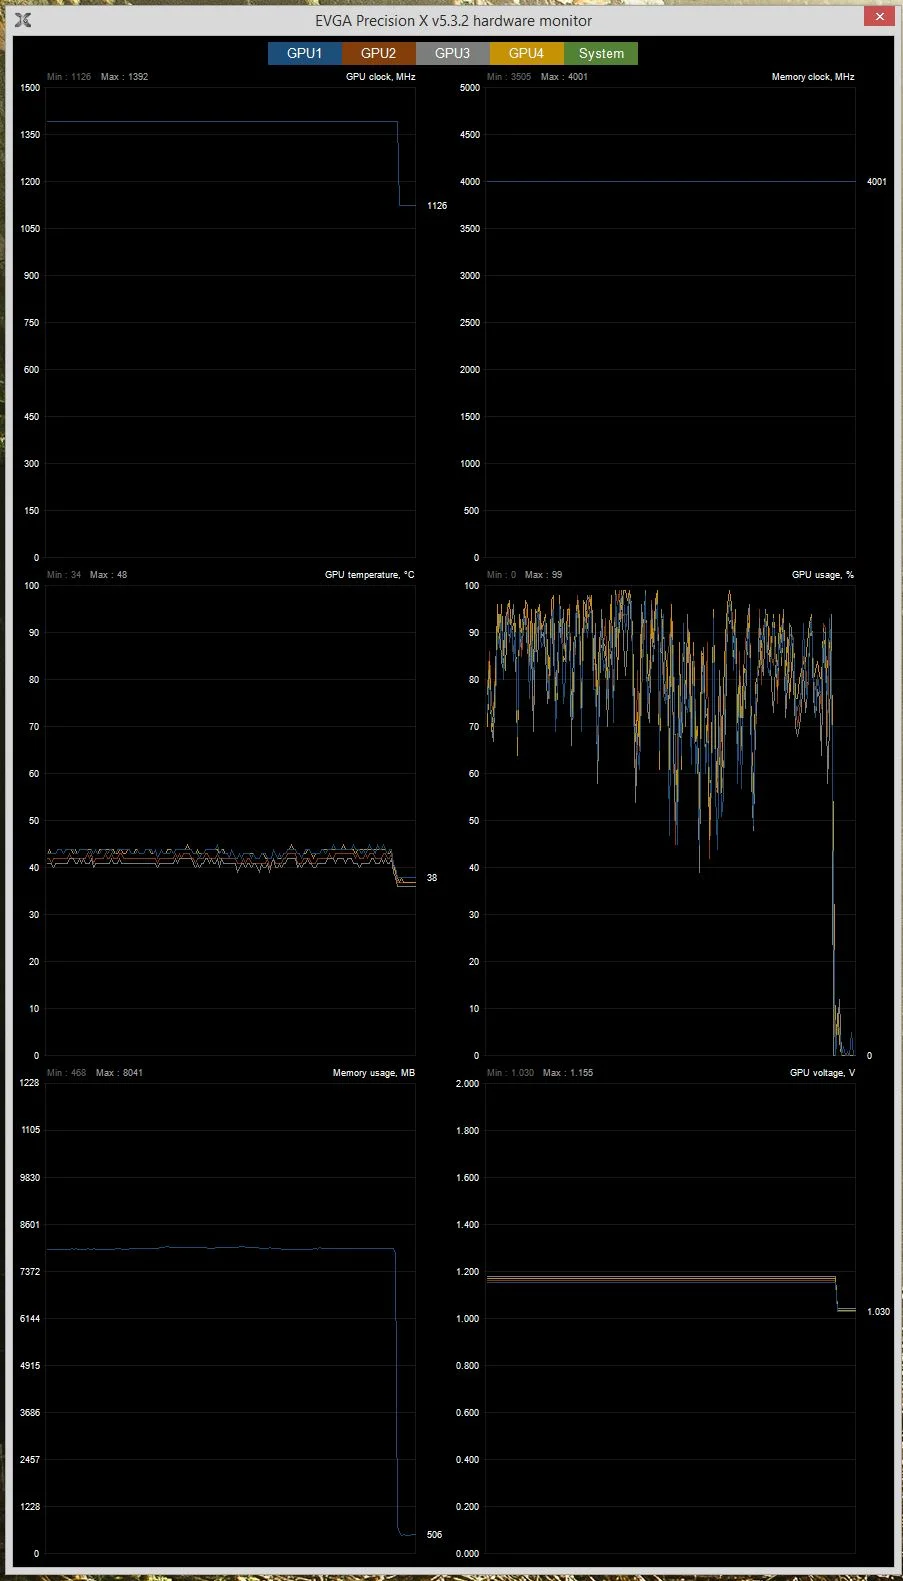Click the 1.800 axis label on voltage graph
Image resolution: width=903 pixels, height=1581 pixels.
(x=467, y=1131)
